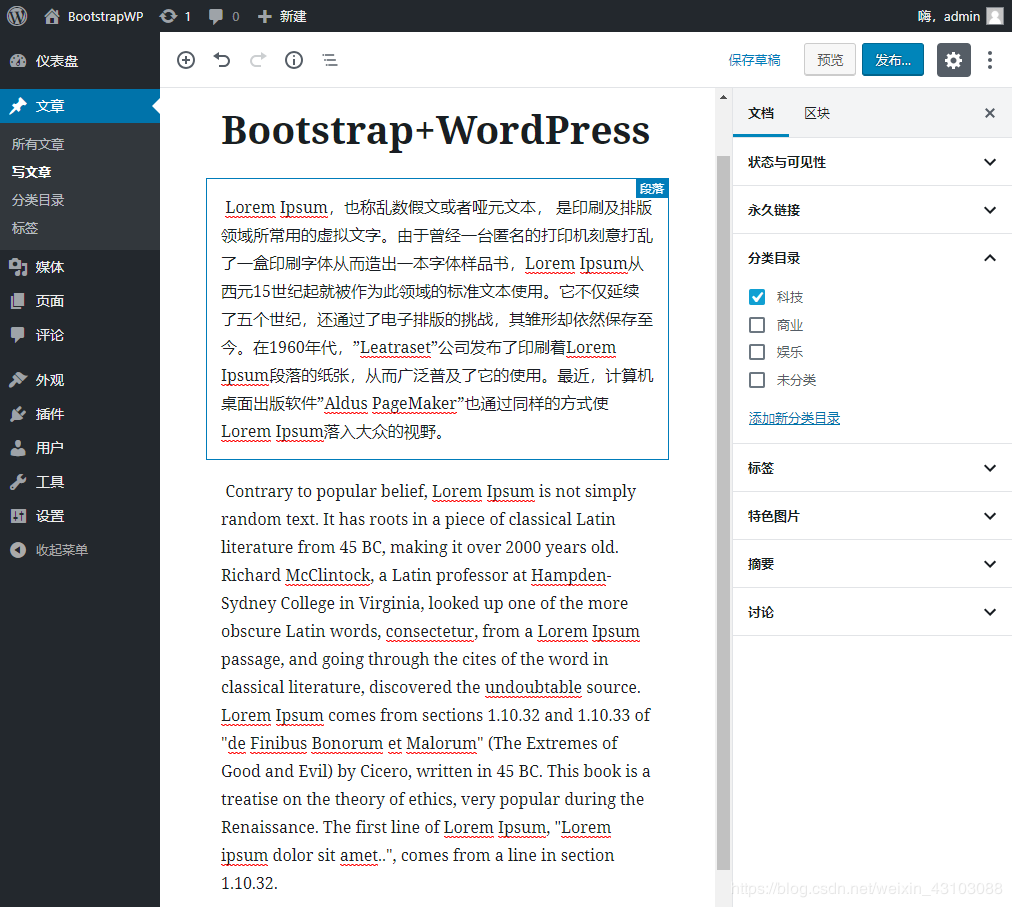This screenshot has width=1012, height=907.
Task: Click the scrollbar up arrow in editor
Action: point(723,97)
